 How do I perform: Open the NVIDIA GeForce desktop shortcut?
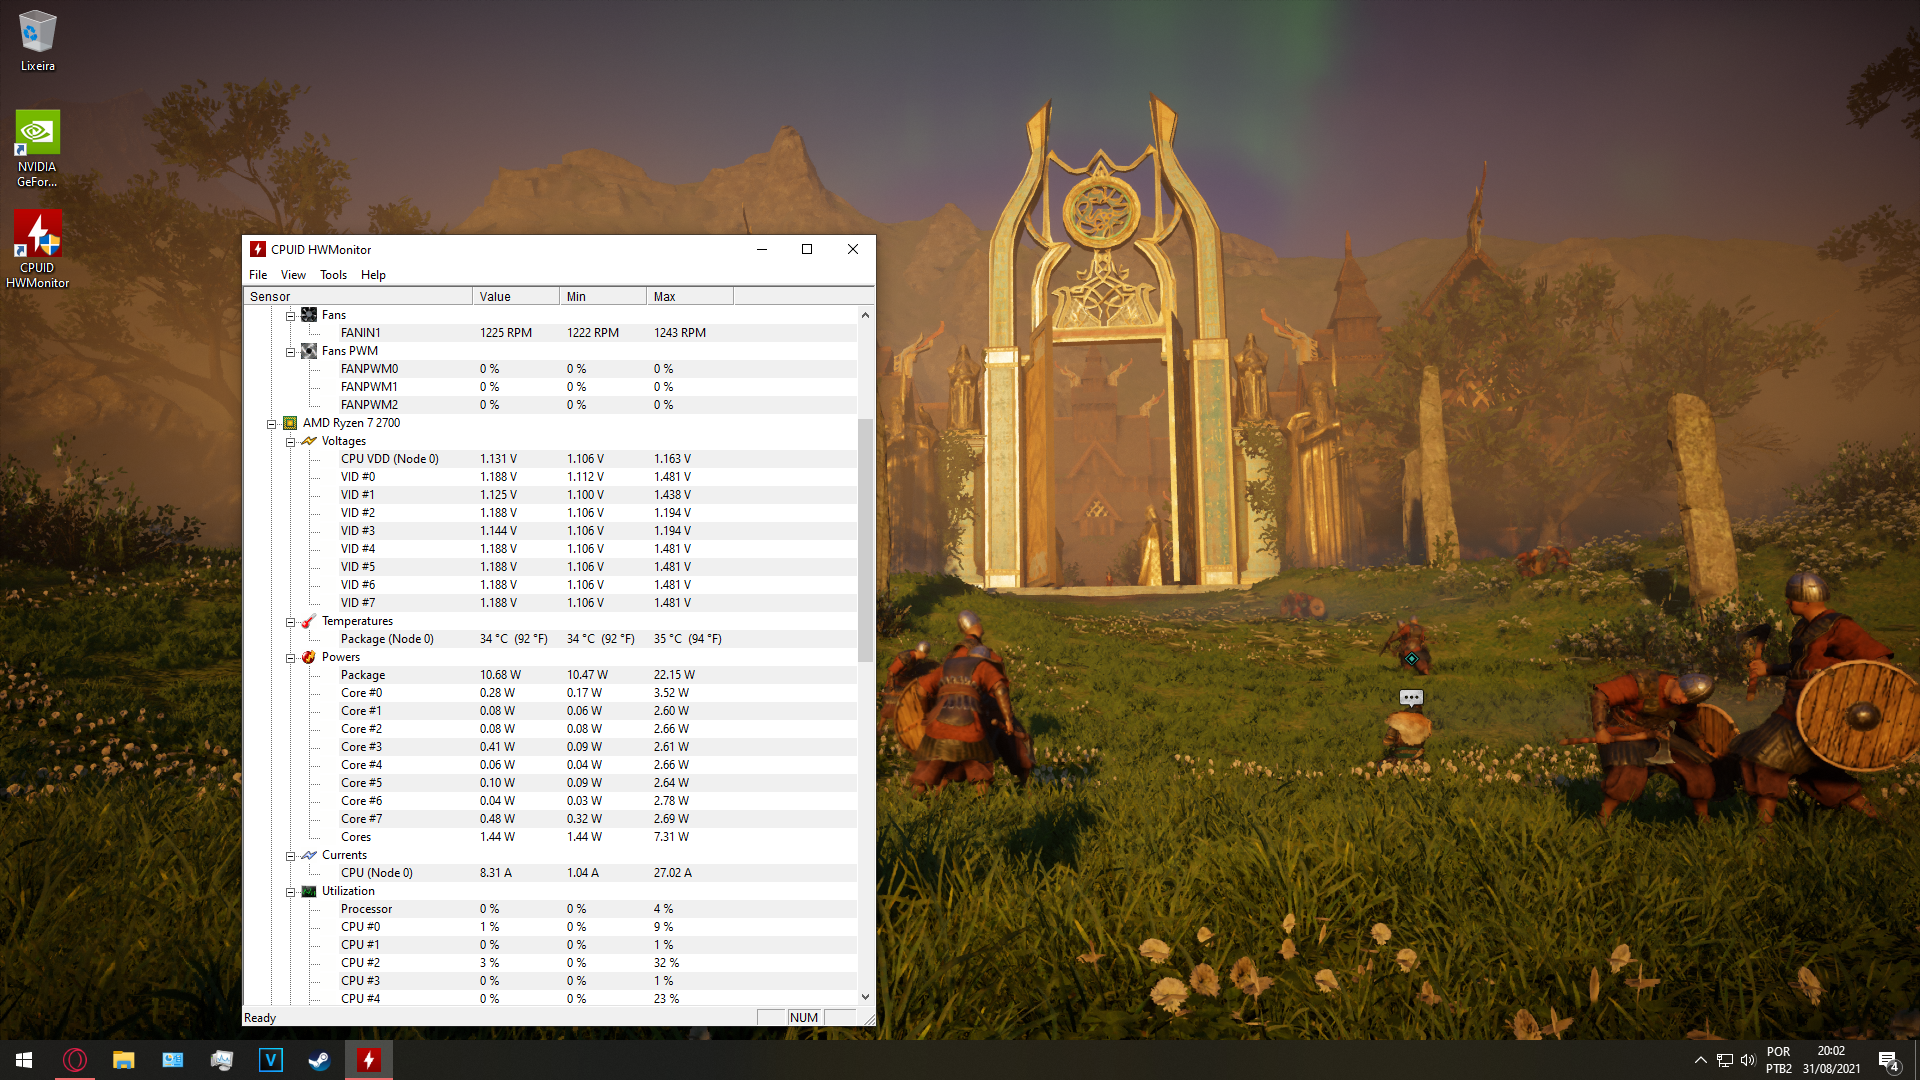point(37,148)
